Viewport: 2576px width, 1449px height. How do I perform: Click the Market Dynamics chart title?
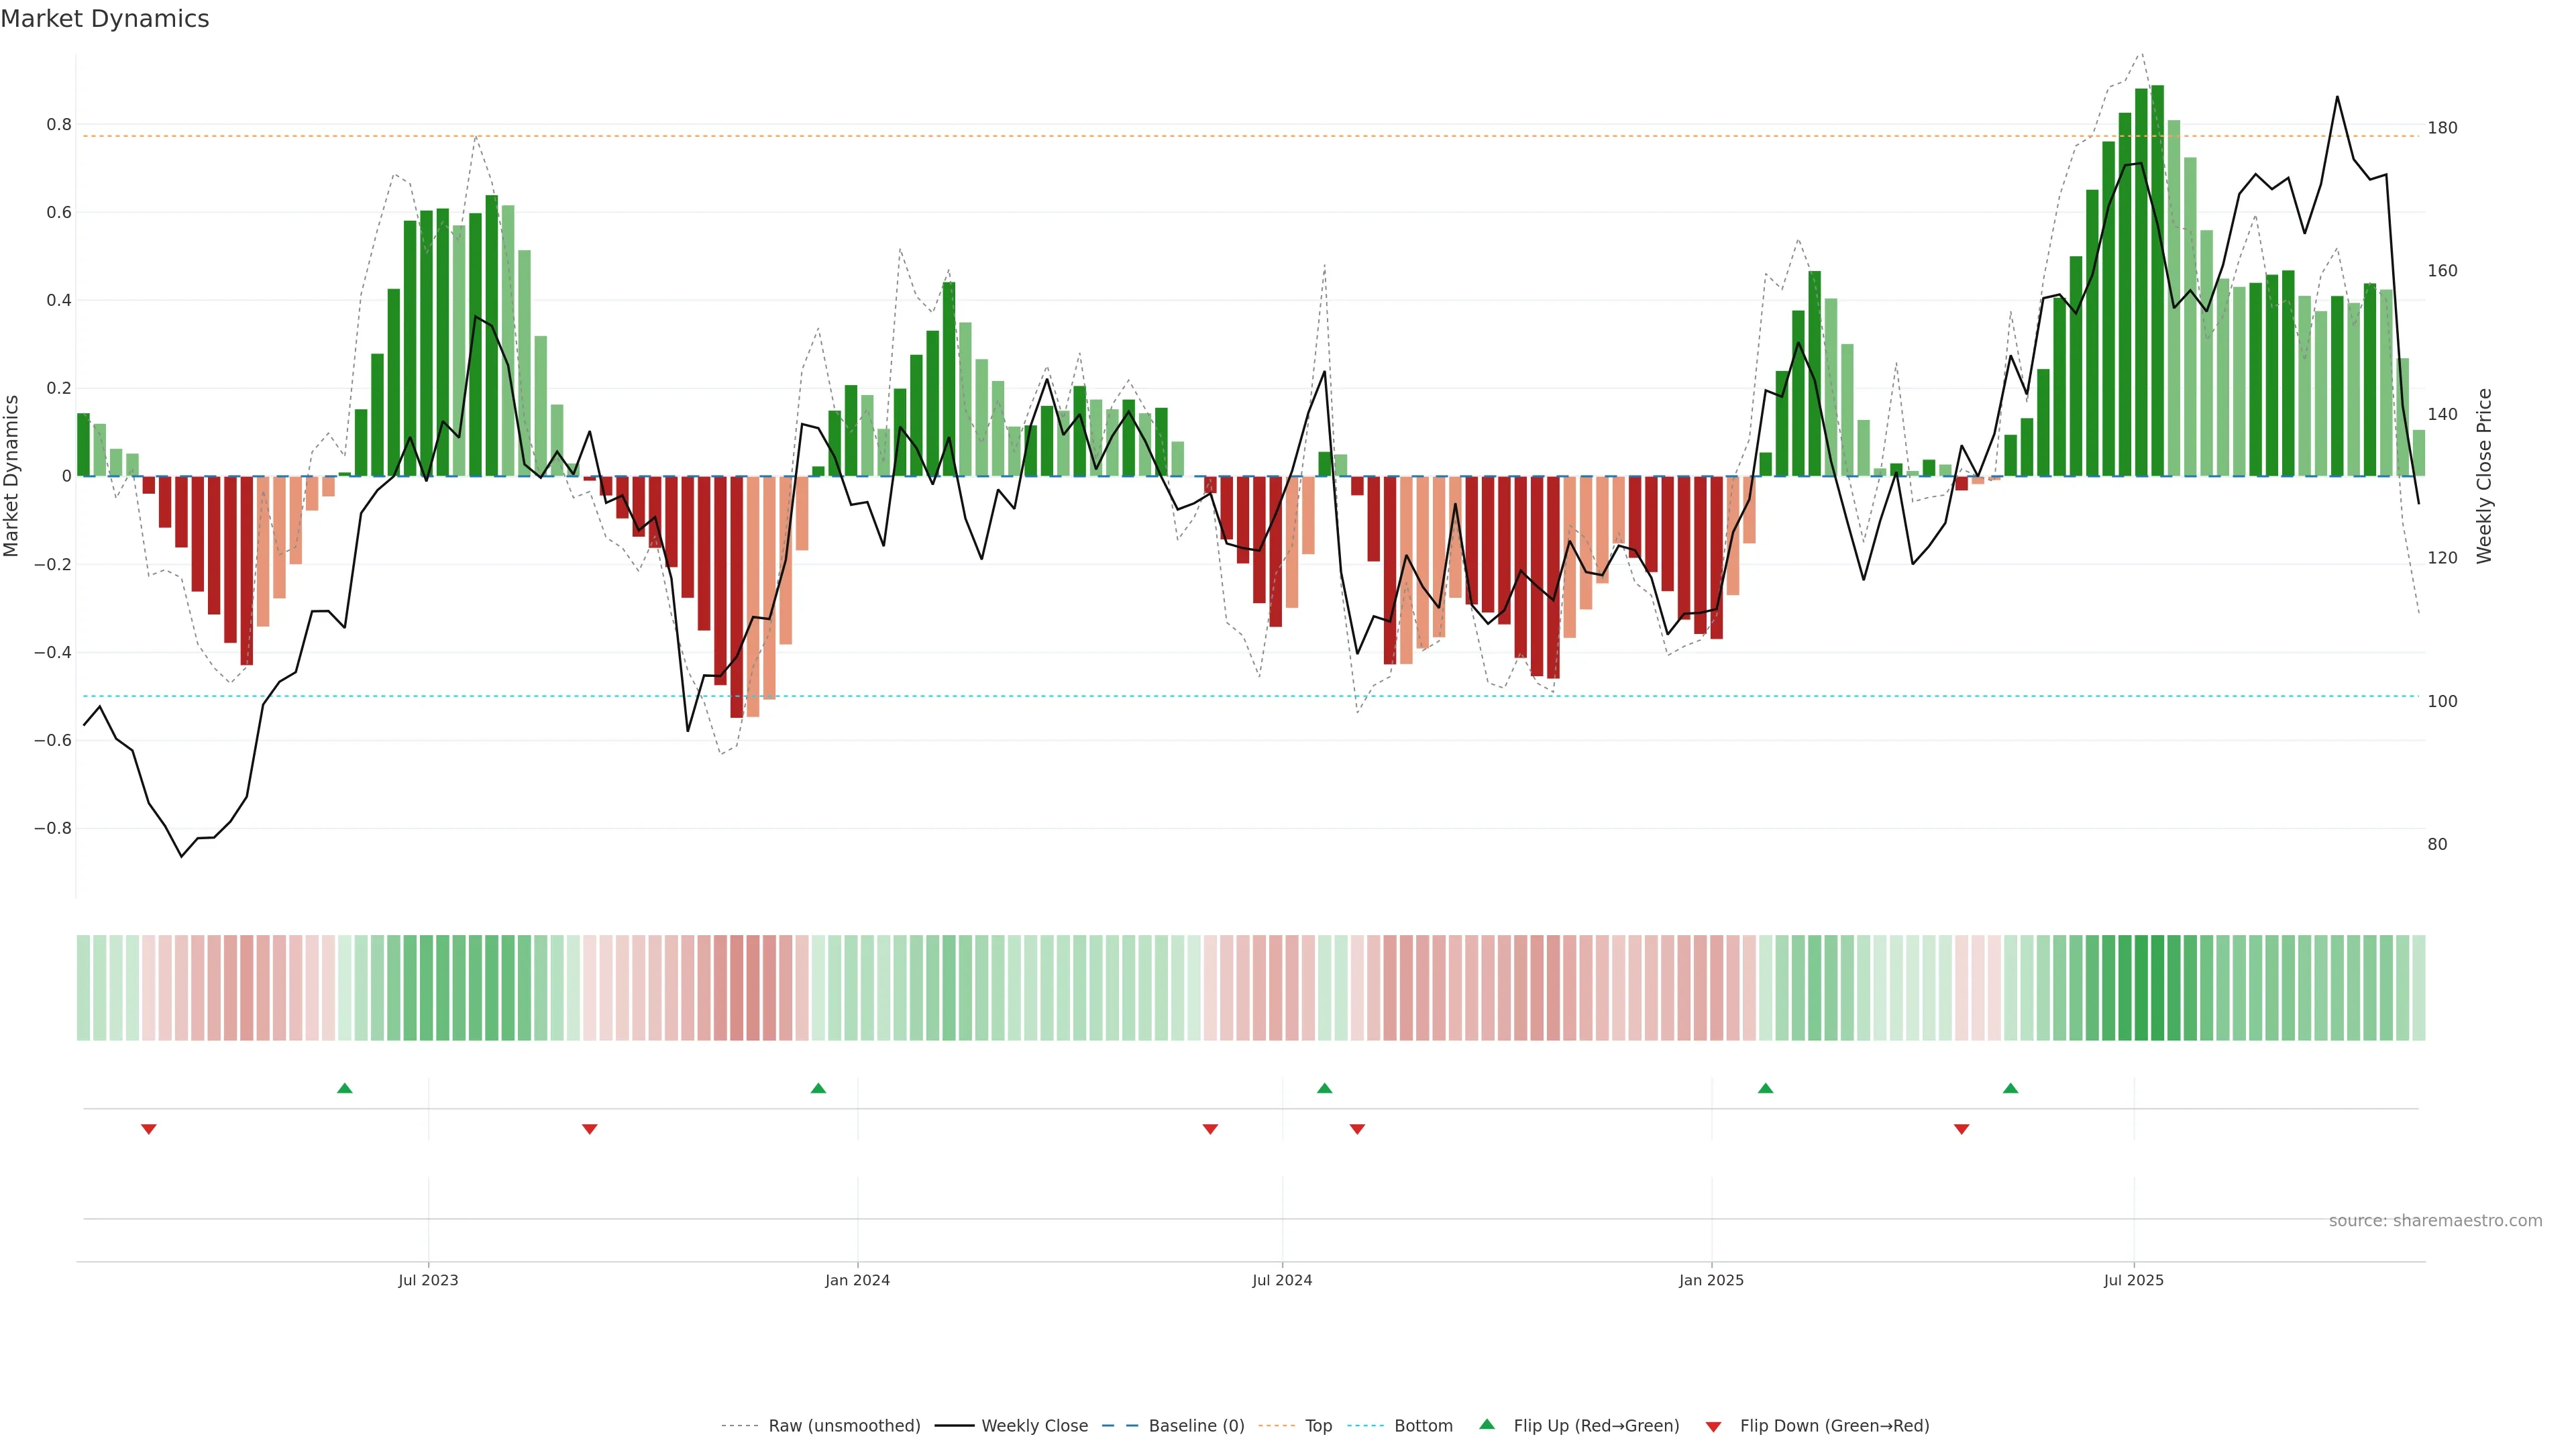(x=105, y=19)
